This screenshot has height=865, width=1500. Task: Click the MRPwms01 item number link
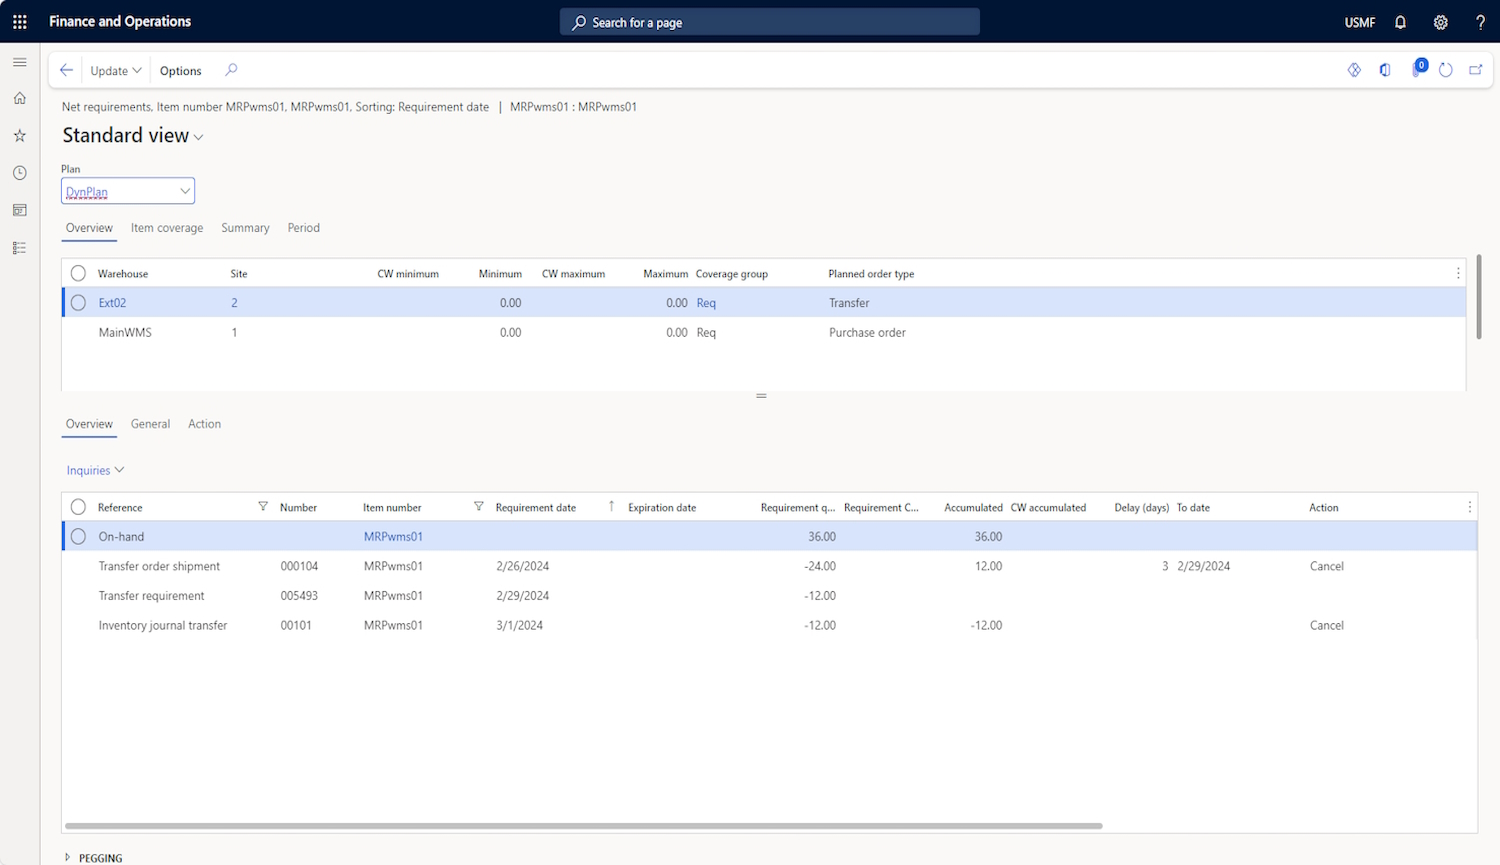click(393, 537)
